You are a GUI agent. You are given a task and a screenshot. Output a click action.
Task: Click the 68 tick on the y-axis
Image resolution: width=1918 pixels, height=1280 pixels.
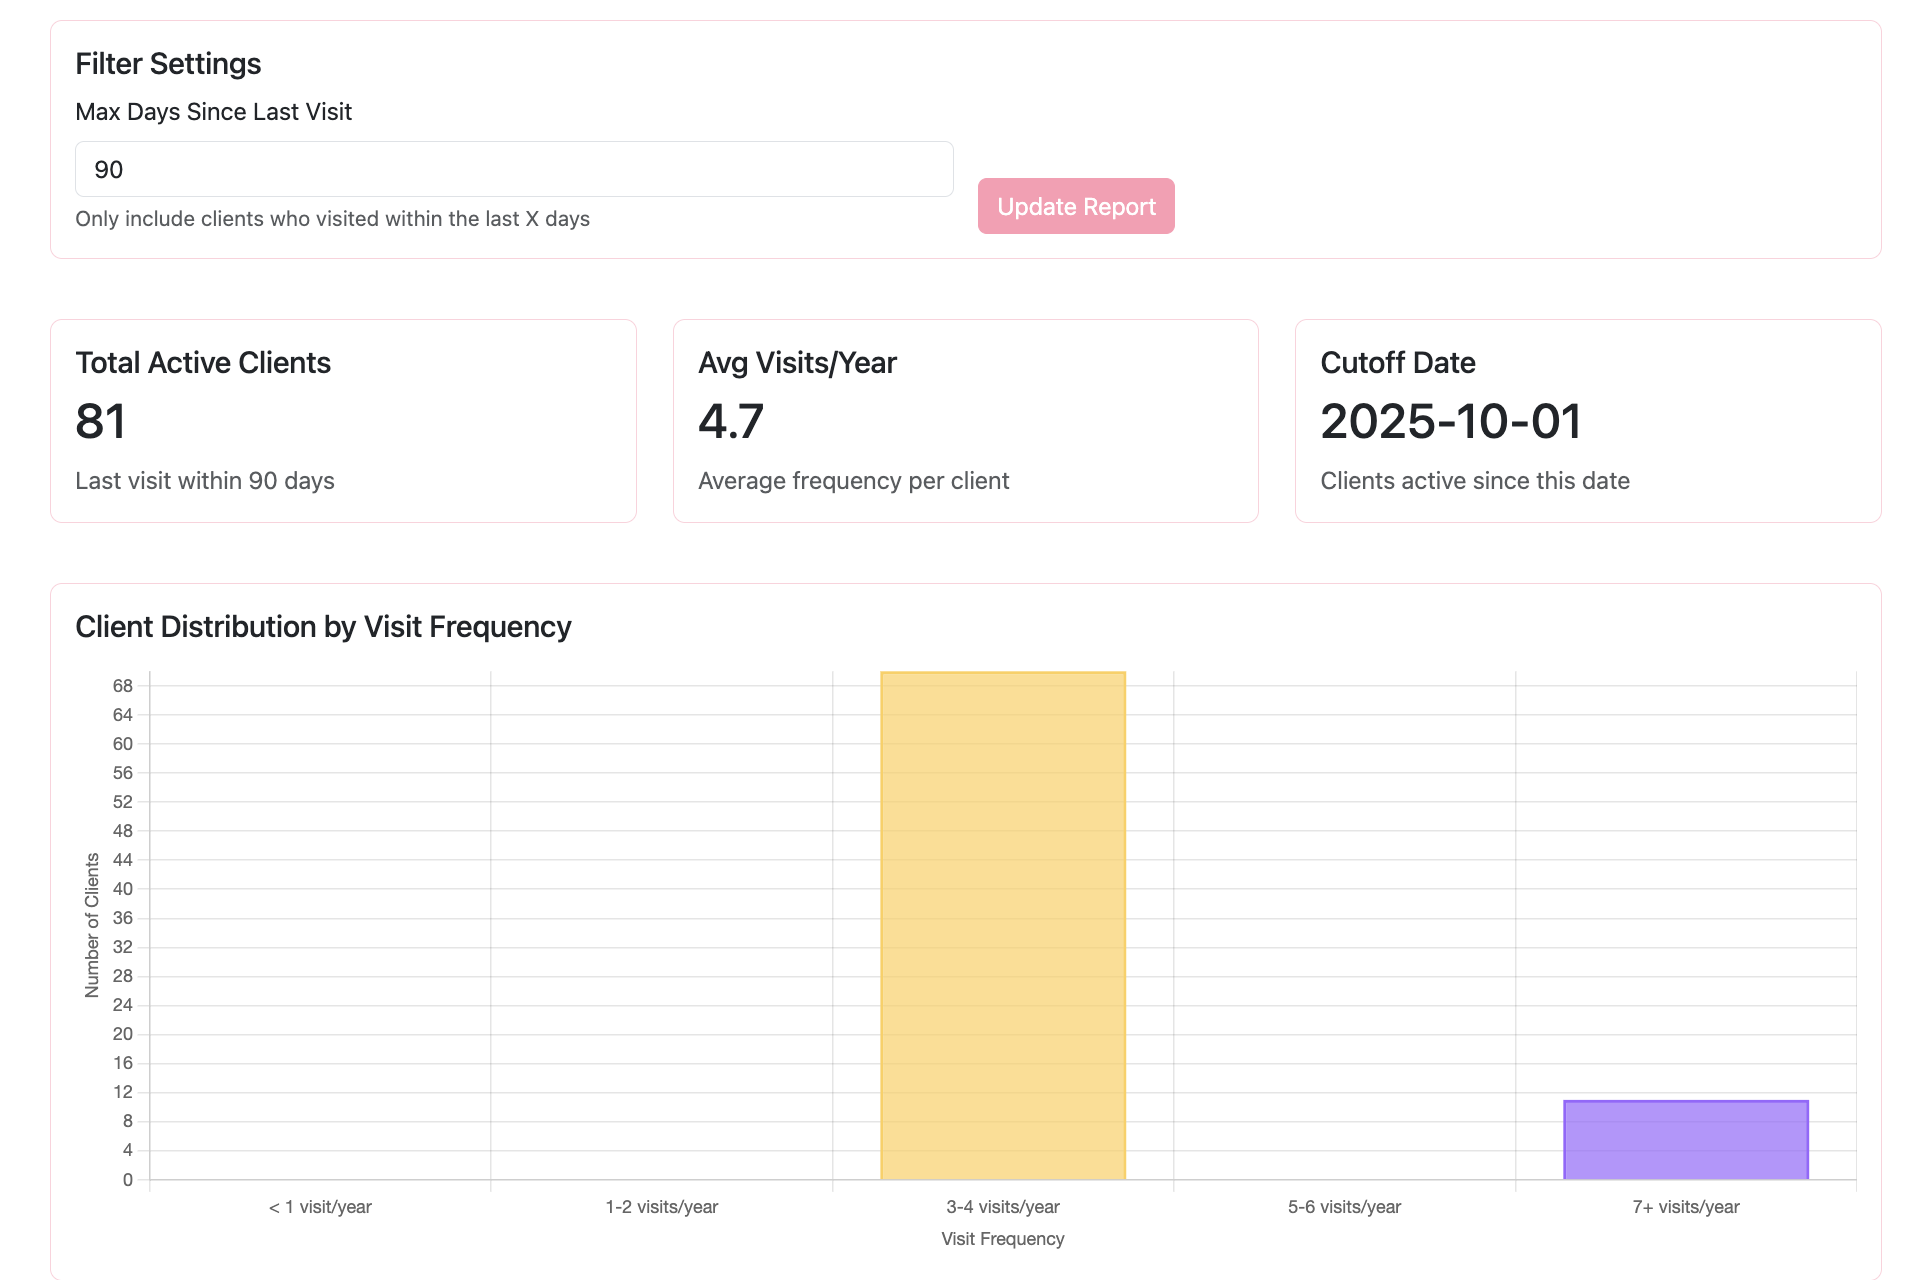point(123,686)
